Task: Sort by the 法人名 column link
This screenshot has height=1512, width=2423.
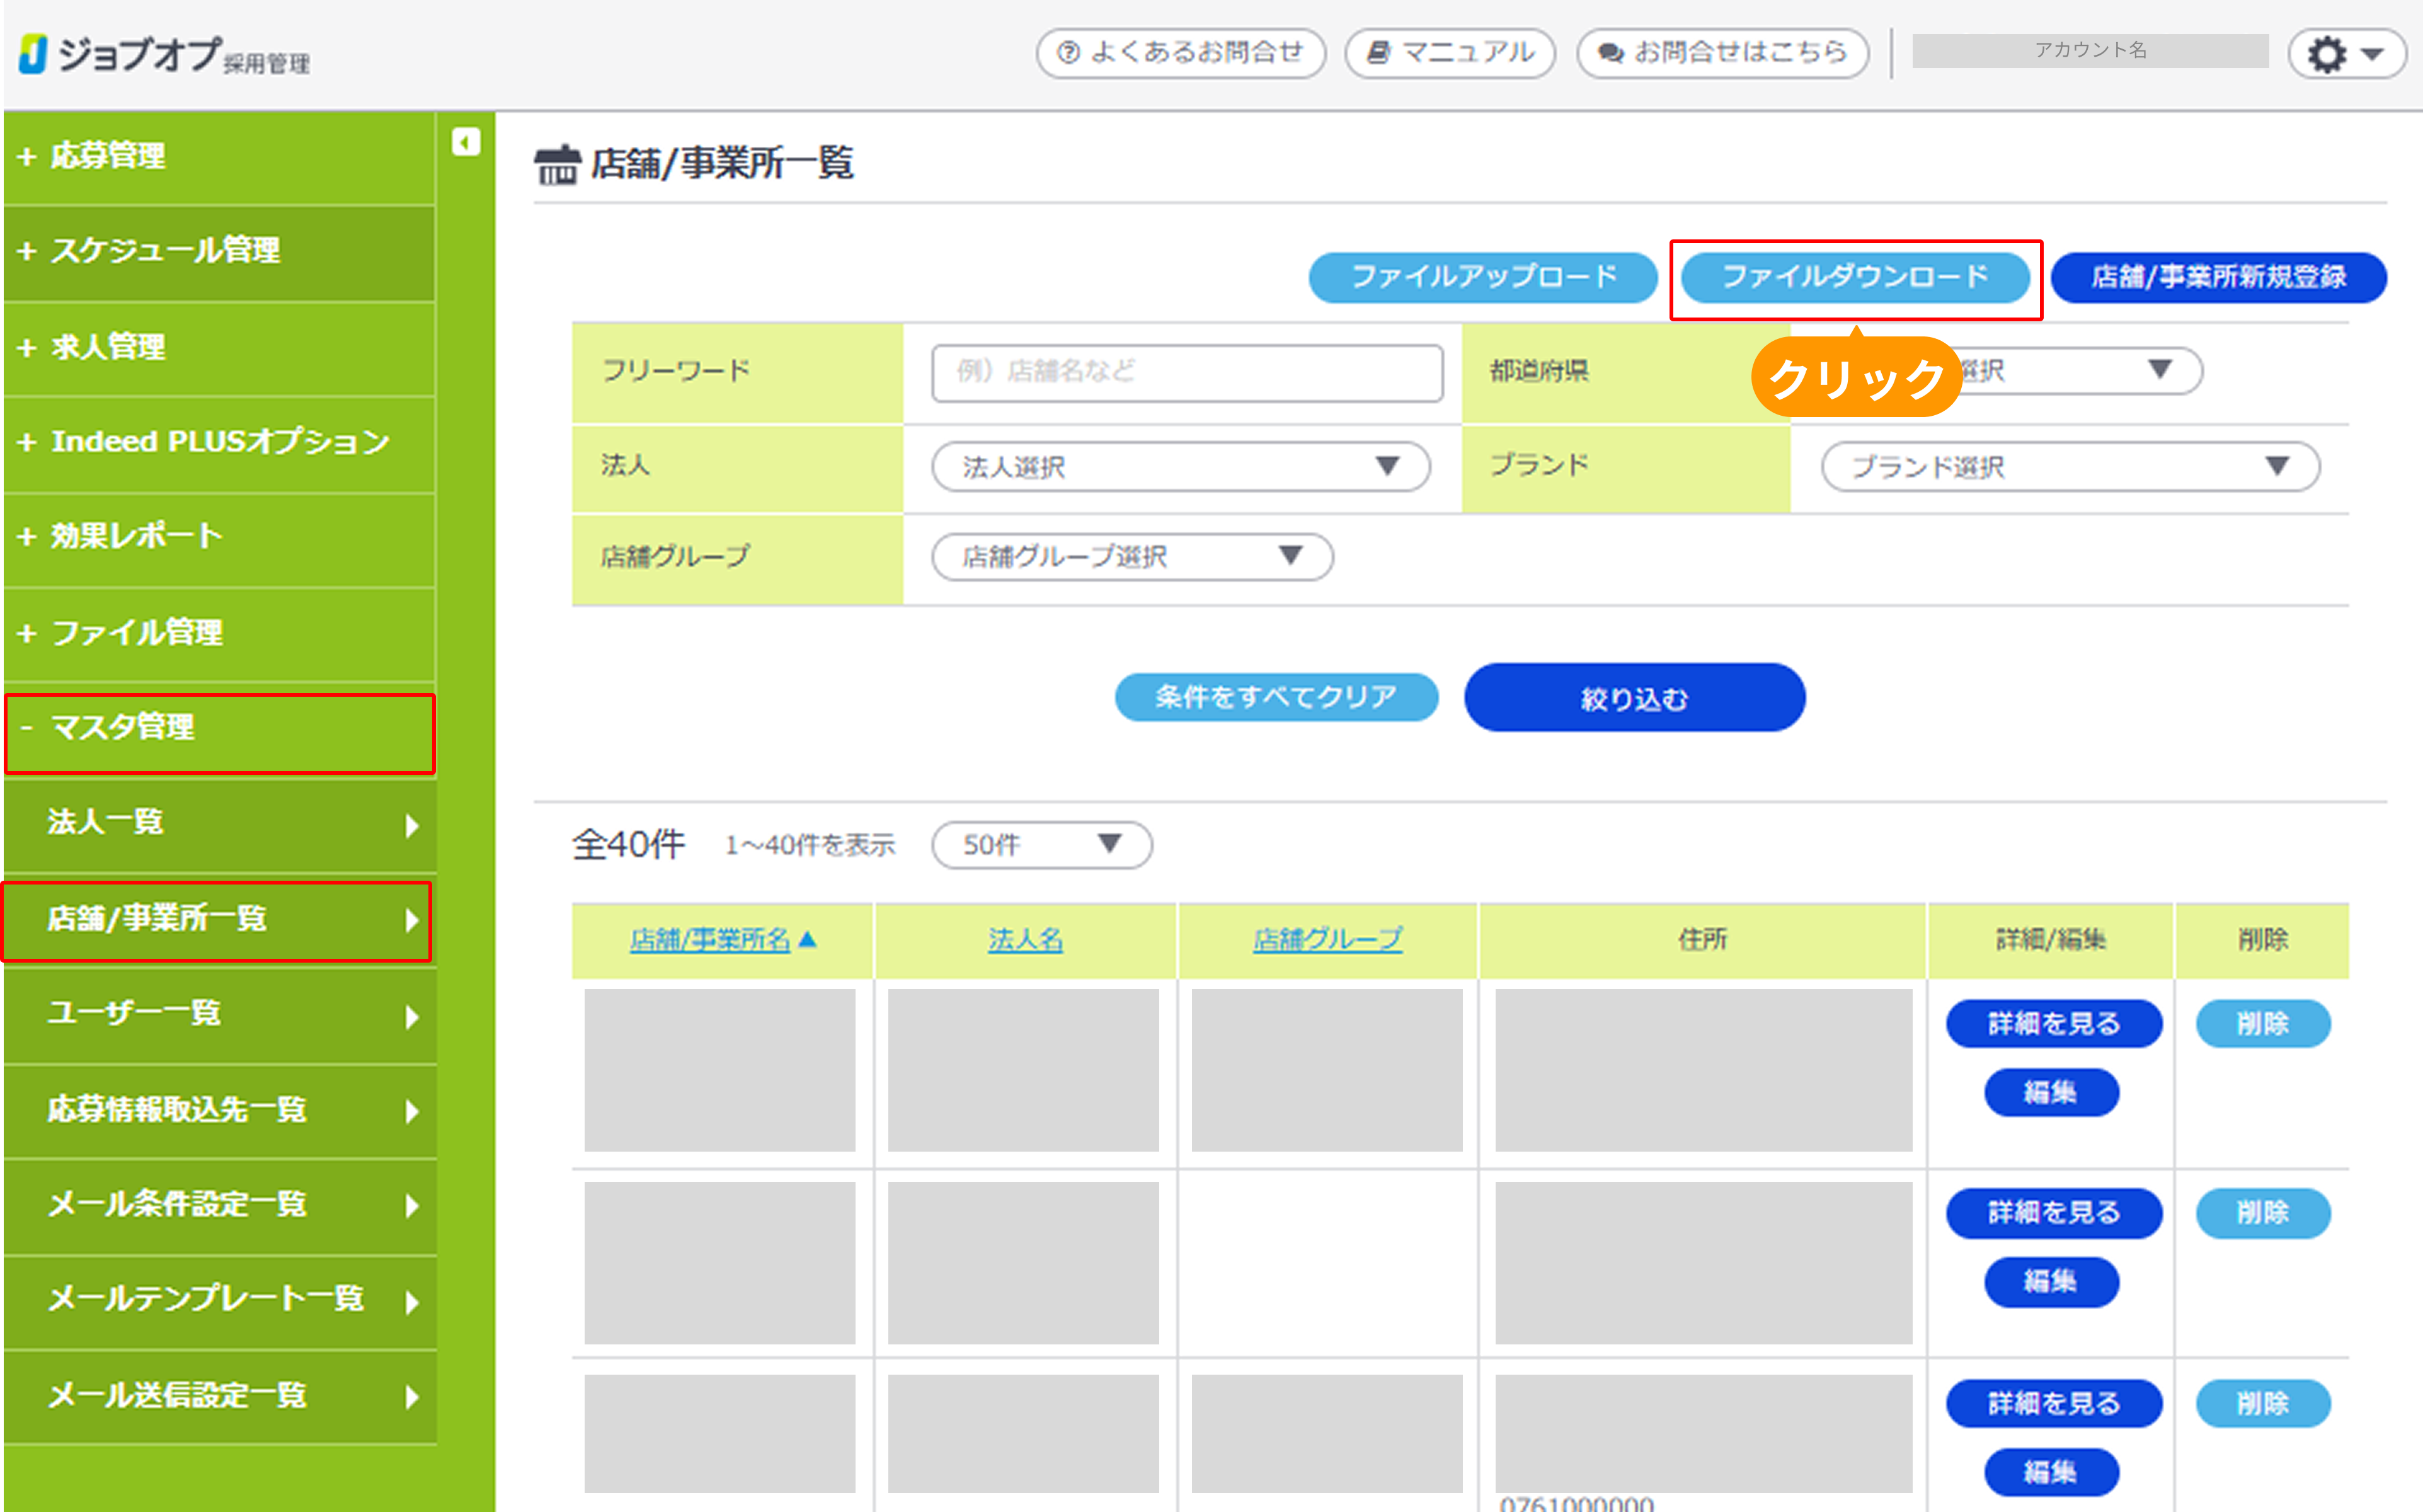Action: pos(1024,940)
